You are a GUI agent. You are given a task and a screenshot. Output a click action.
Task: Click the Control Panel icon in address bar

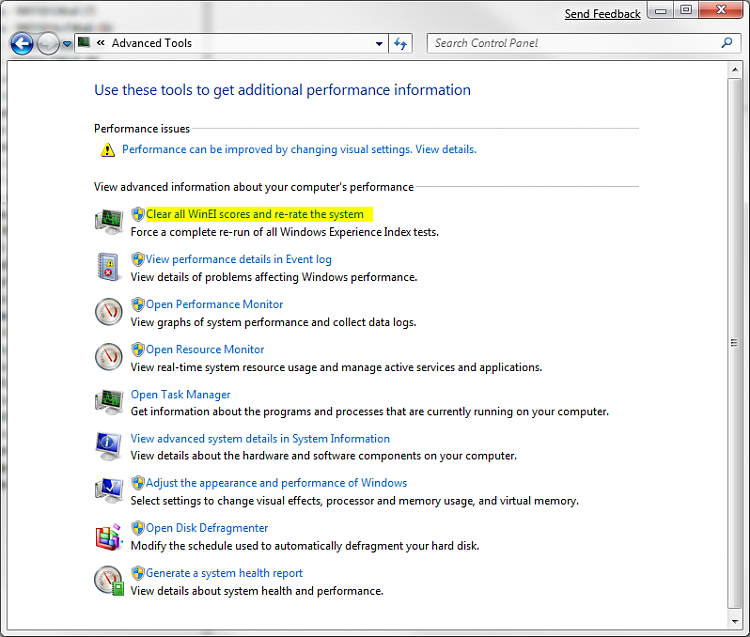[84, 43]
